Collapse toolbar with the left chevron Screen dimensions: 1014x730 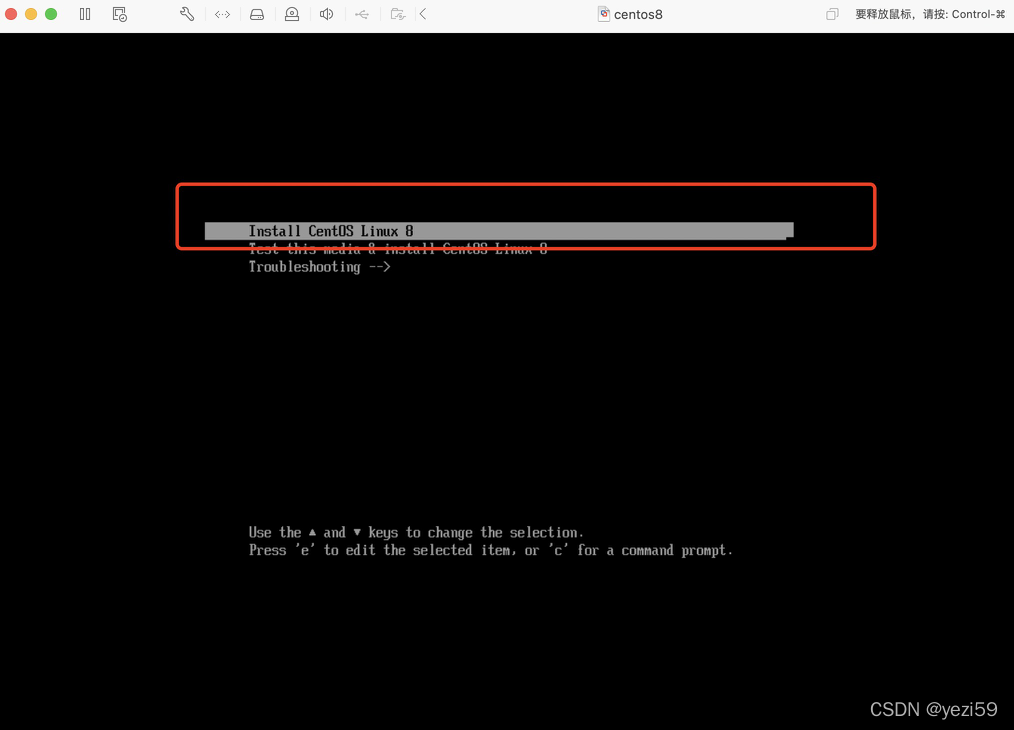(423, 14)
